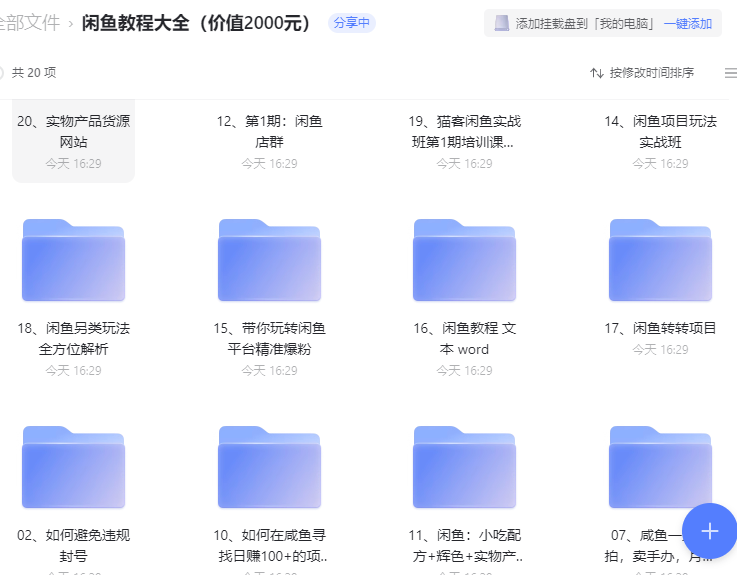
Task: Open folder 07、咸鱼一拍，卖手办
Action: [660, 467]
